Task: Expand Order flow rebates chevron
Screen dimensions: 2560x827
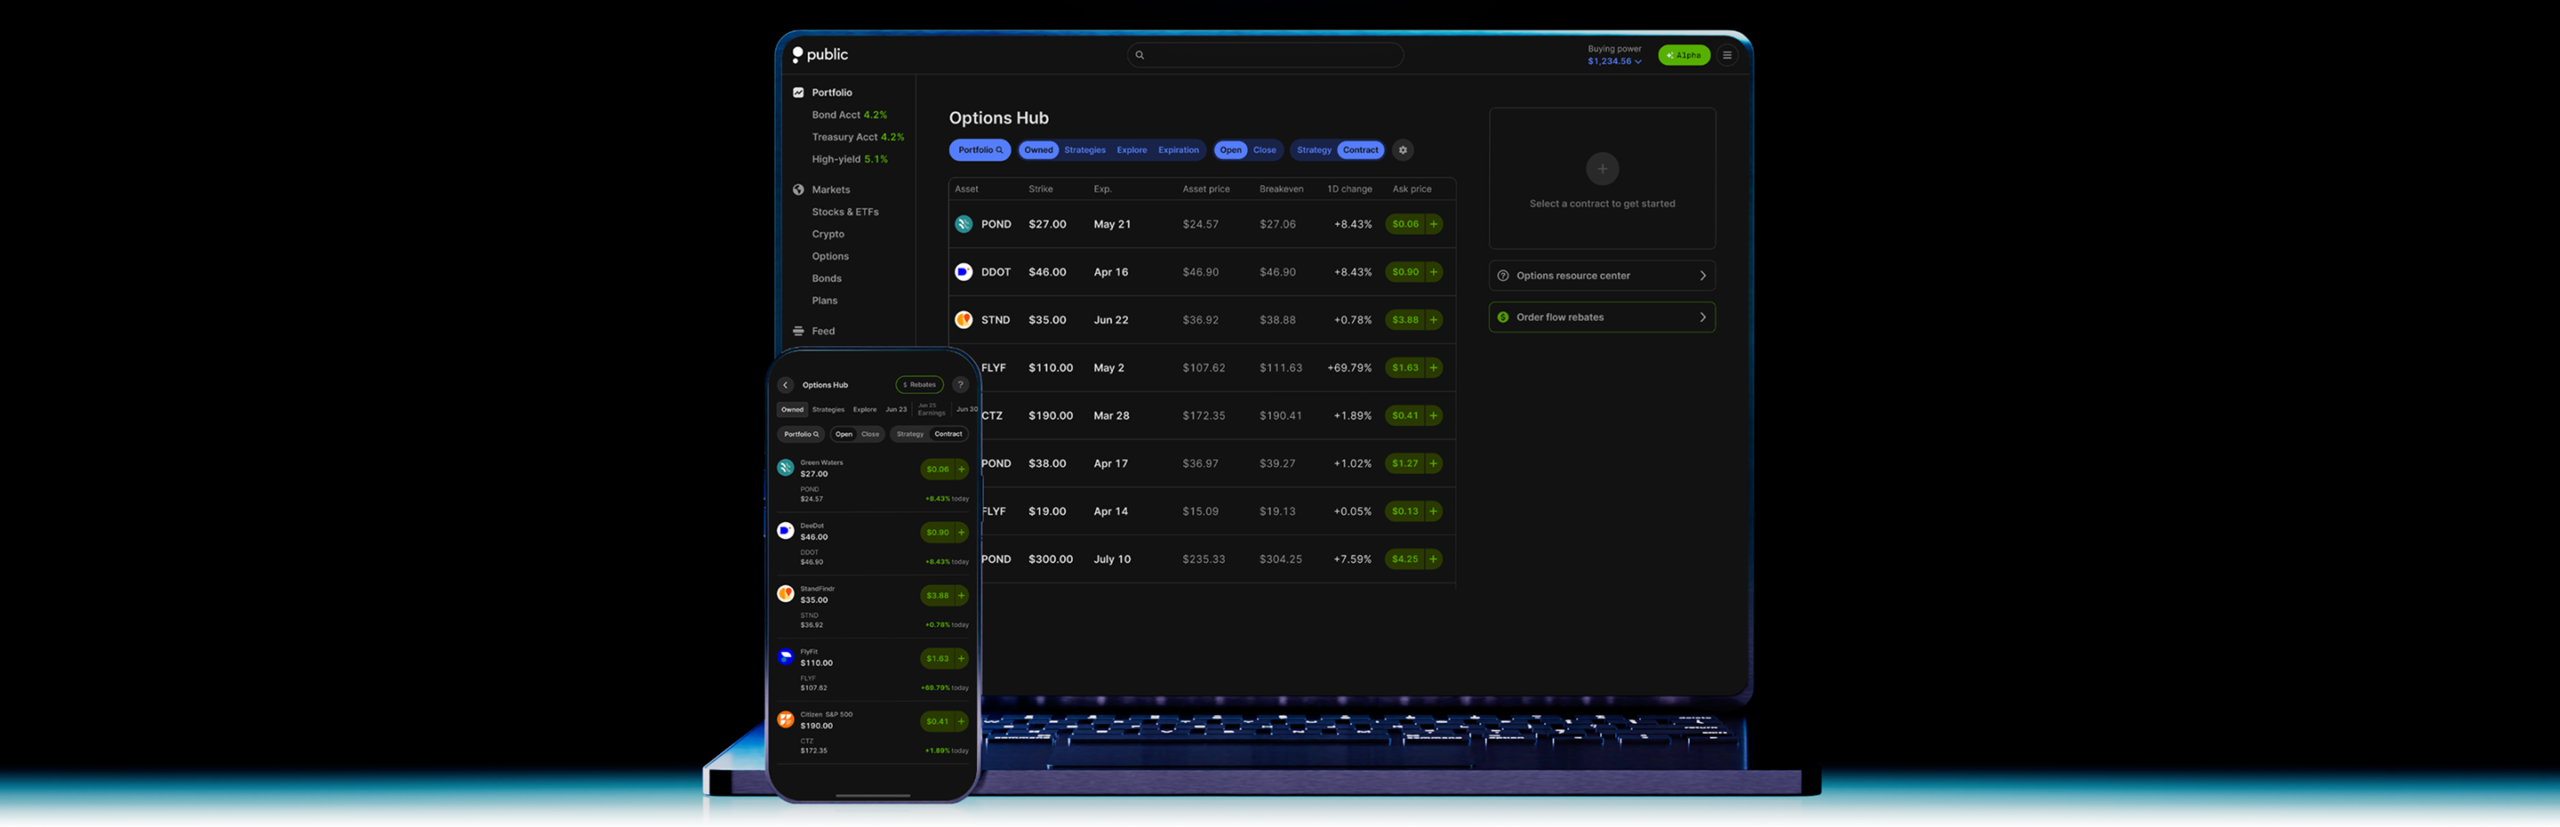Action: [x=1702, y=318]
